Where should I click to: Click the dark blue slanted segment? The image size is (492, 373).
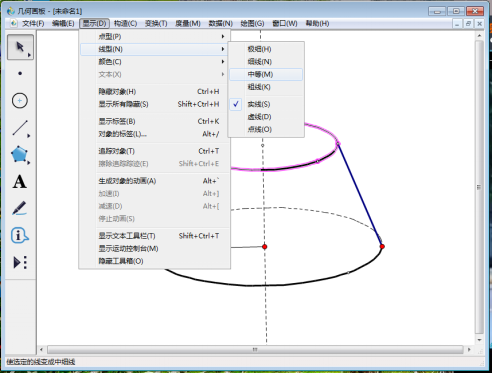(359, 194)
